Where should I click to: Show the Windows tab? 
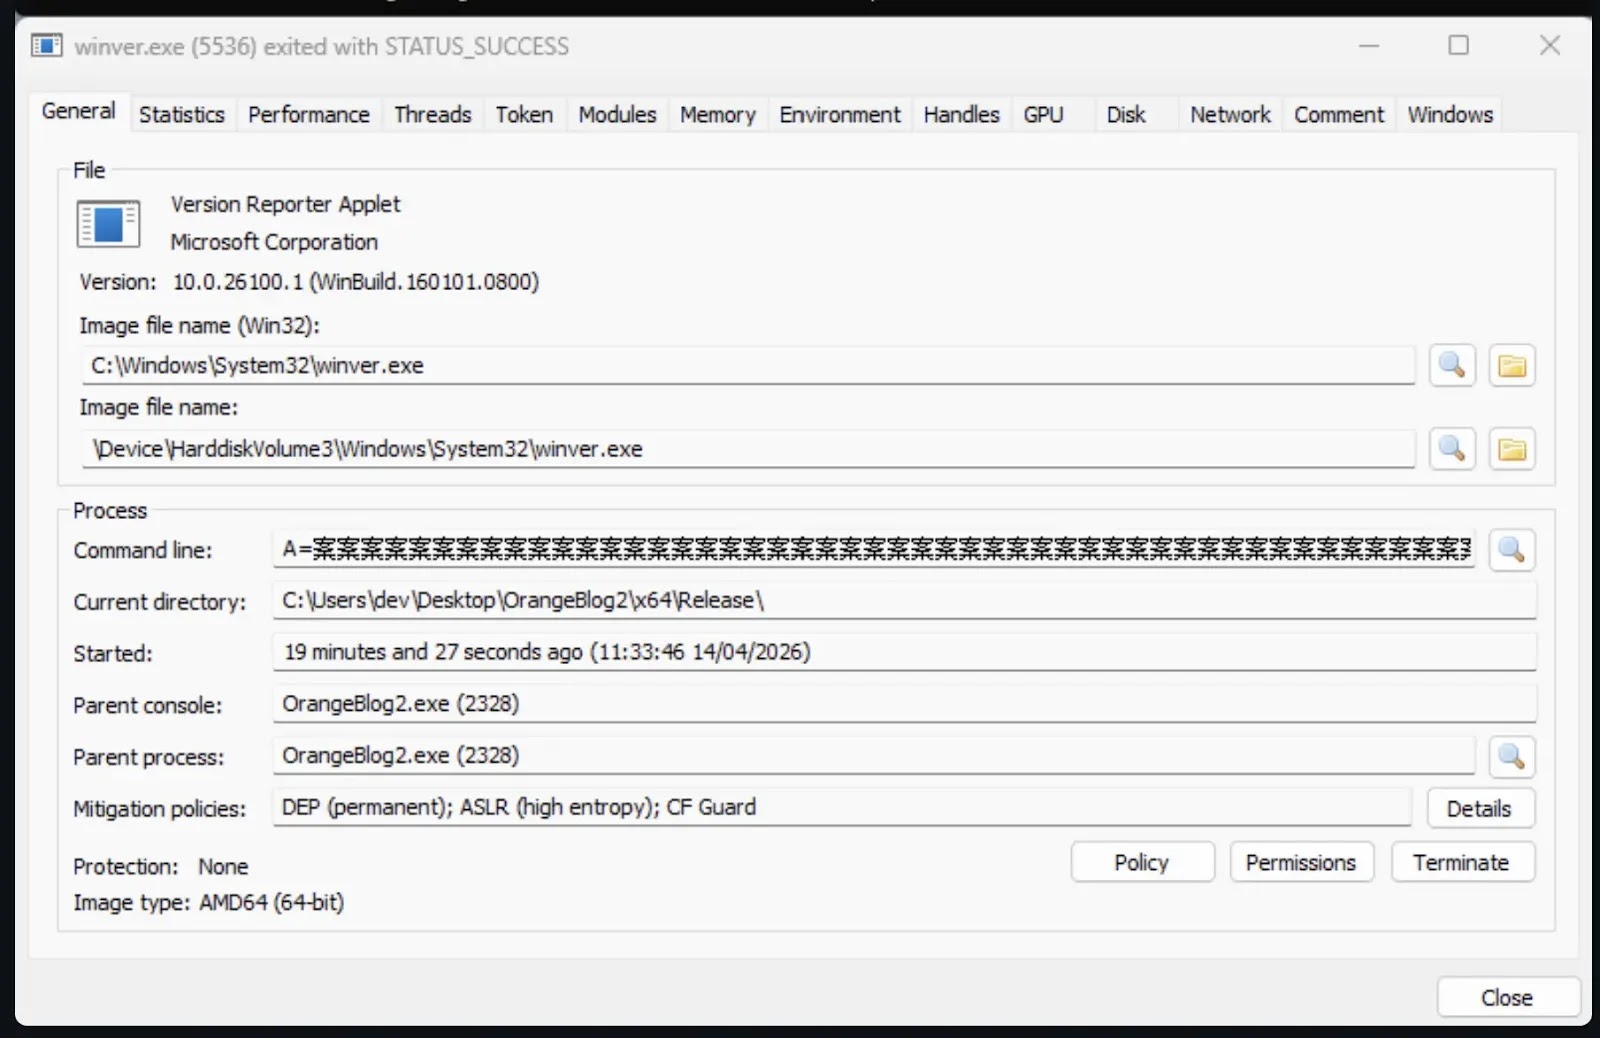click(x=1450, y=115)
